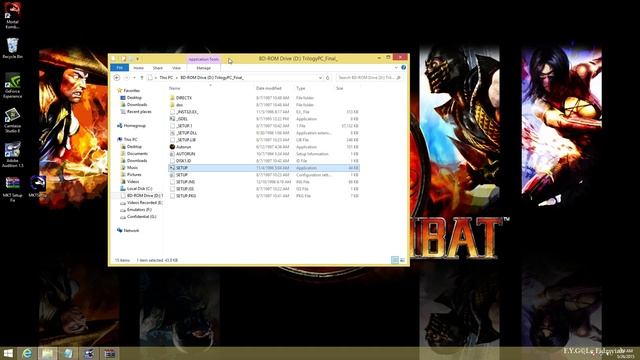Select the AUTORUN setup information file

tap(264, 154)
